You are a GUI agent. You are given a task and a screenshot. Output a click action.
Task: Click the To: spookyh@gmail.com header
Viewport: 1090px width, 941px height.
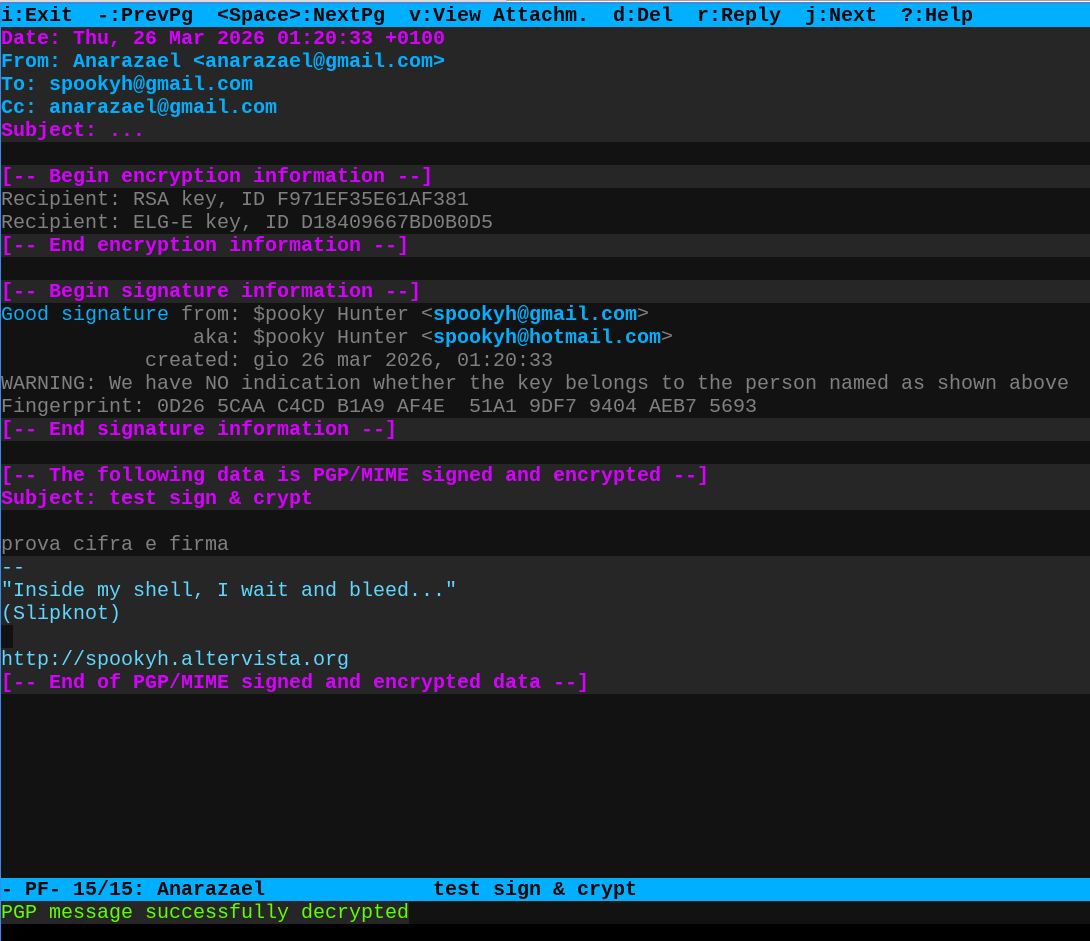coord(127,84)
